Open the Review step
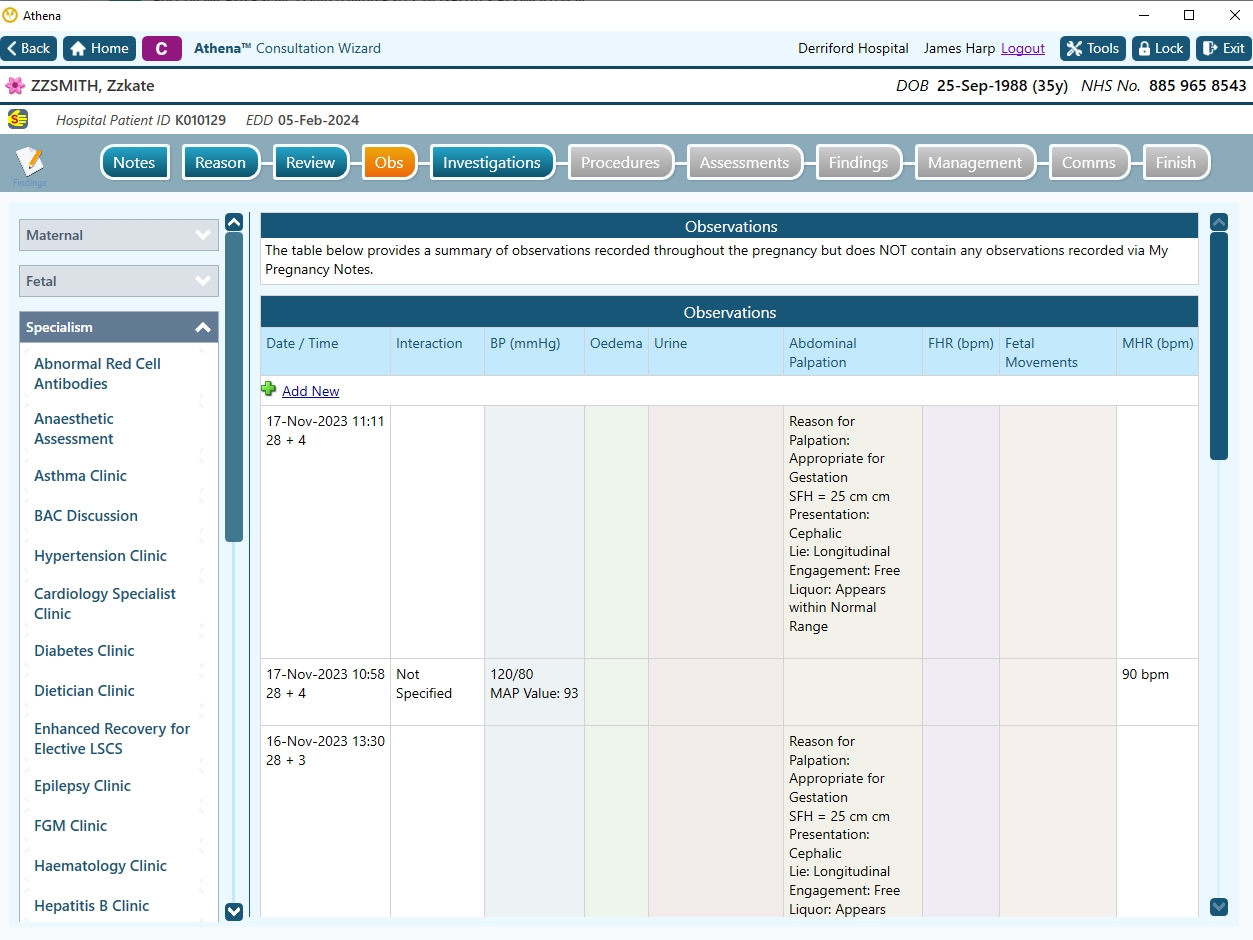Screen dimensions: 1253x940 [310, 163]
